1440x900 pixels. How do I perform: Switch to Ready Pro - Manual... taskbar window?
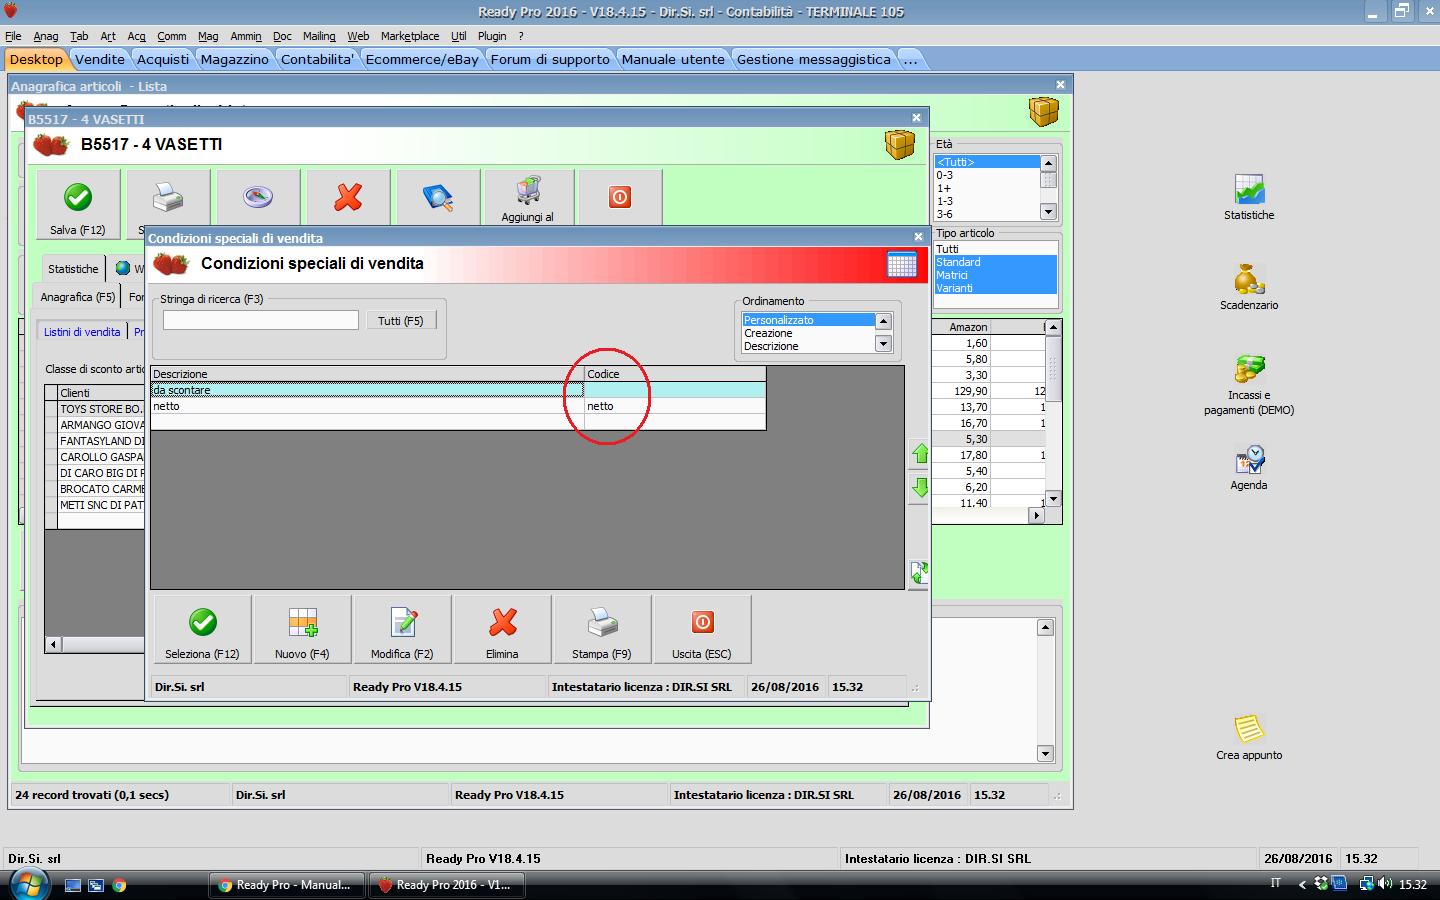286,885
